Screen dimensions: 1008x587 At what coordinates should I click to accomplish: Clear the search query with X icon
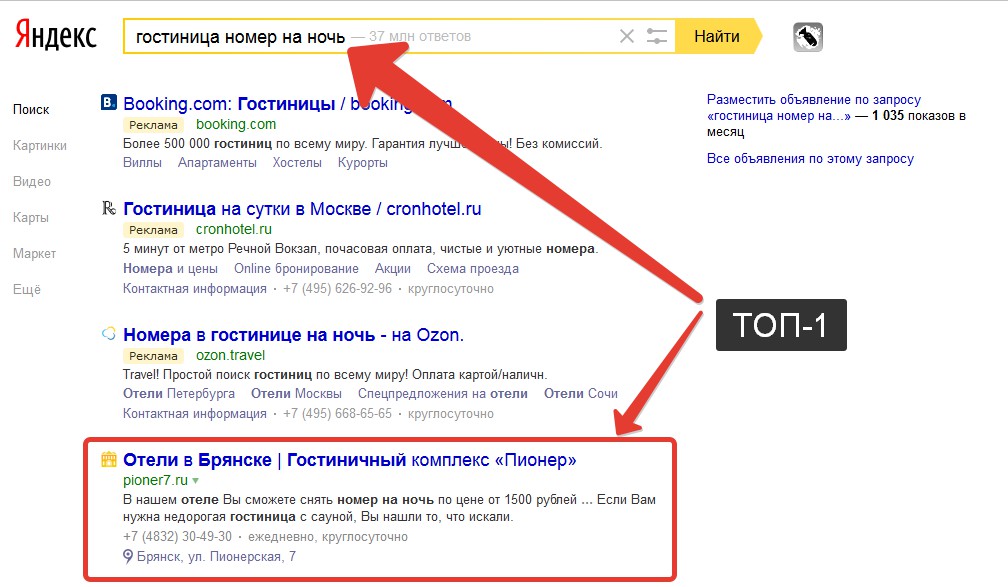tap(627, 37)
